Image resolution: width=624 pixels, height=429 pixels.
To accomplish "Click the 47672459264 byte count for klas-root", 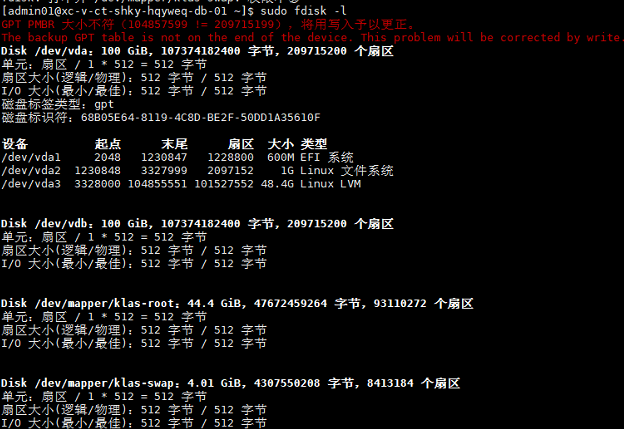I will [x=291, y=303].
